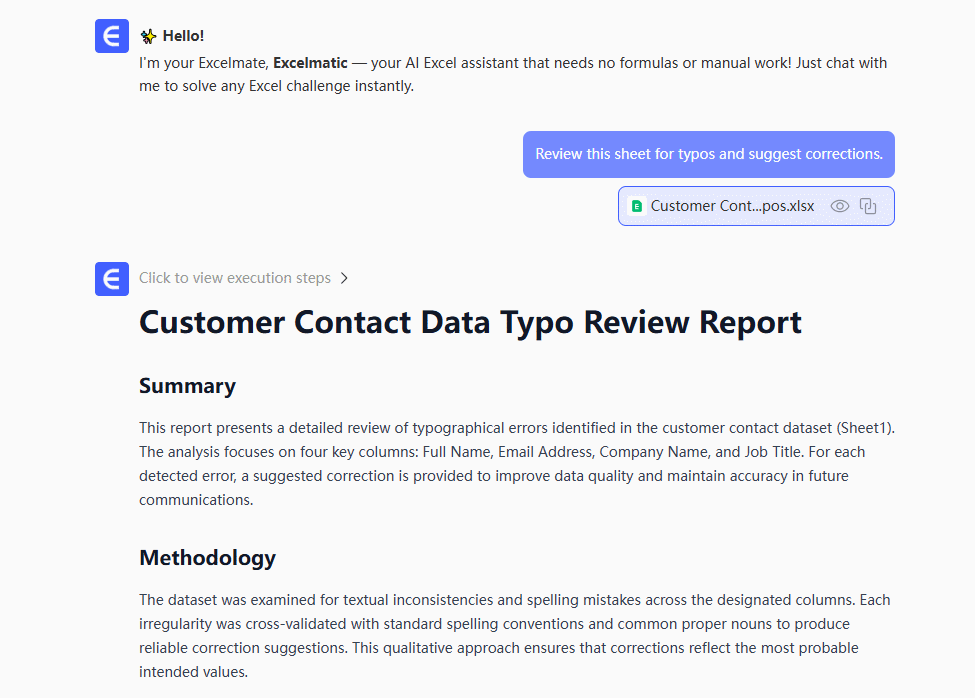Preview the attached xlsx file via the eye icon
Screen dimensions: 975x698
click(840, 207)
